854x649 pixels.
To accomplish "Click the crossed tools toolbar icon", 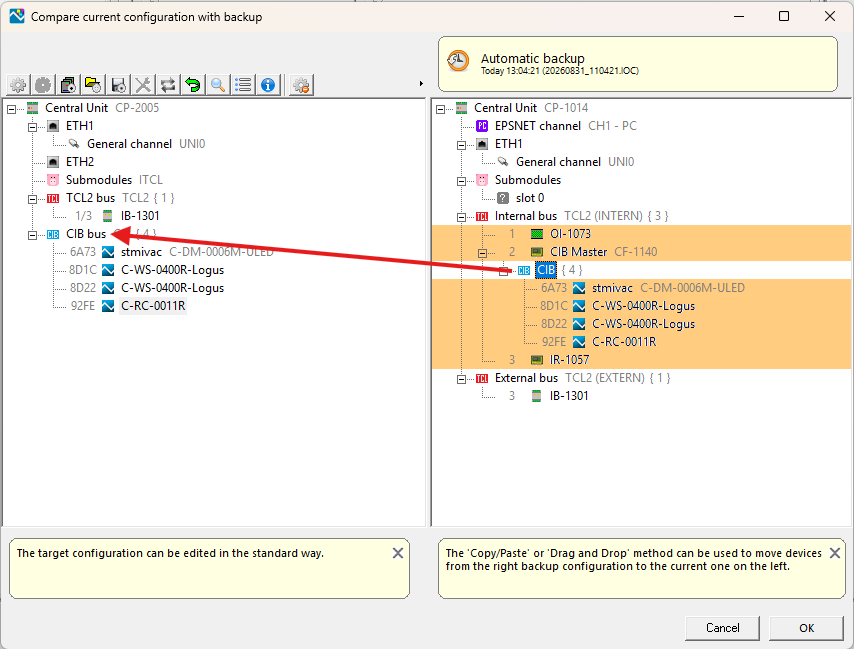I will pos(143,85).
